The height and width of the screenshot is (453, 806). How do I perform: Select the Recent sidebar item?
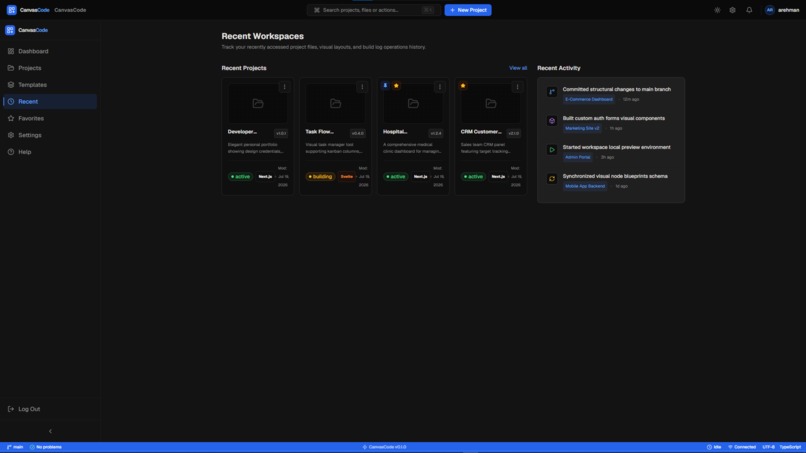pos(50,102)
